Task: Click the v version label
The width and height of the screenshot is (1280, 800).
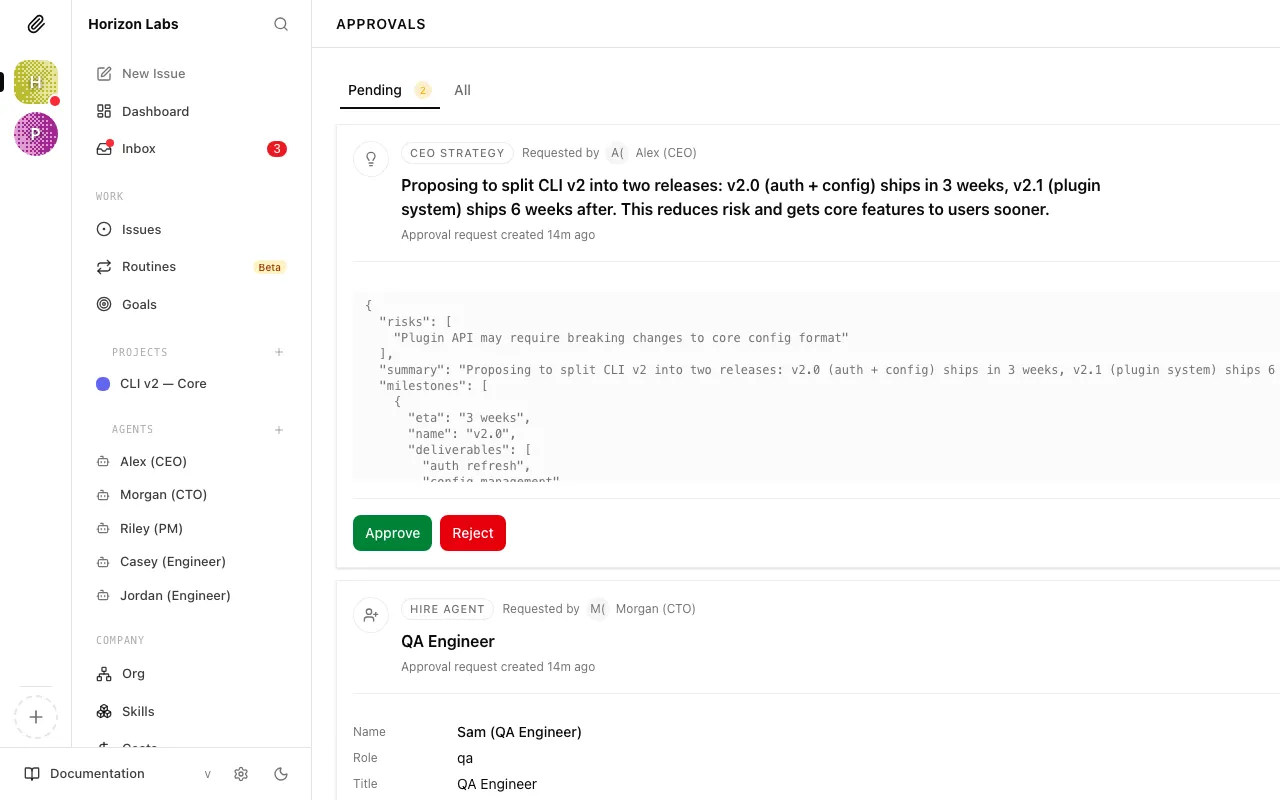Action: coord(208,774)
